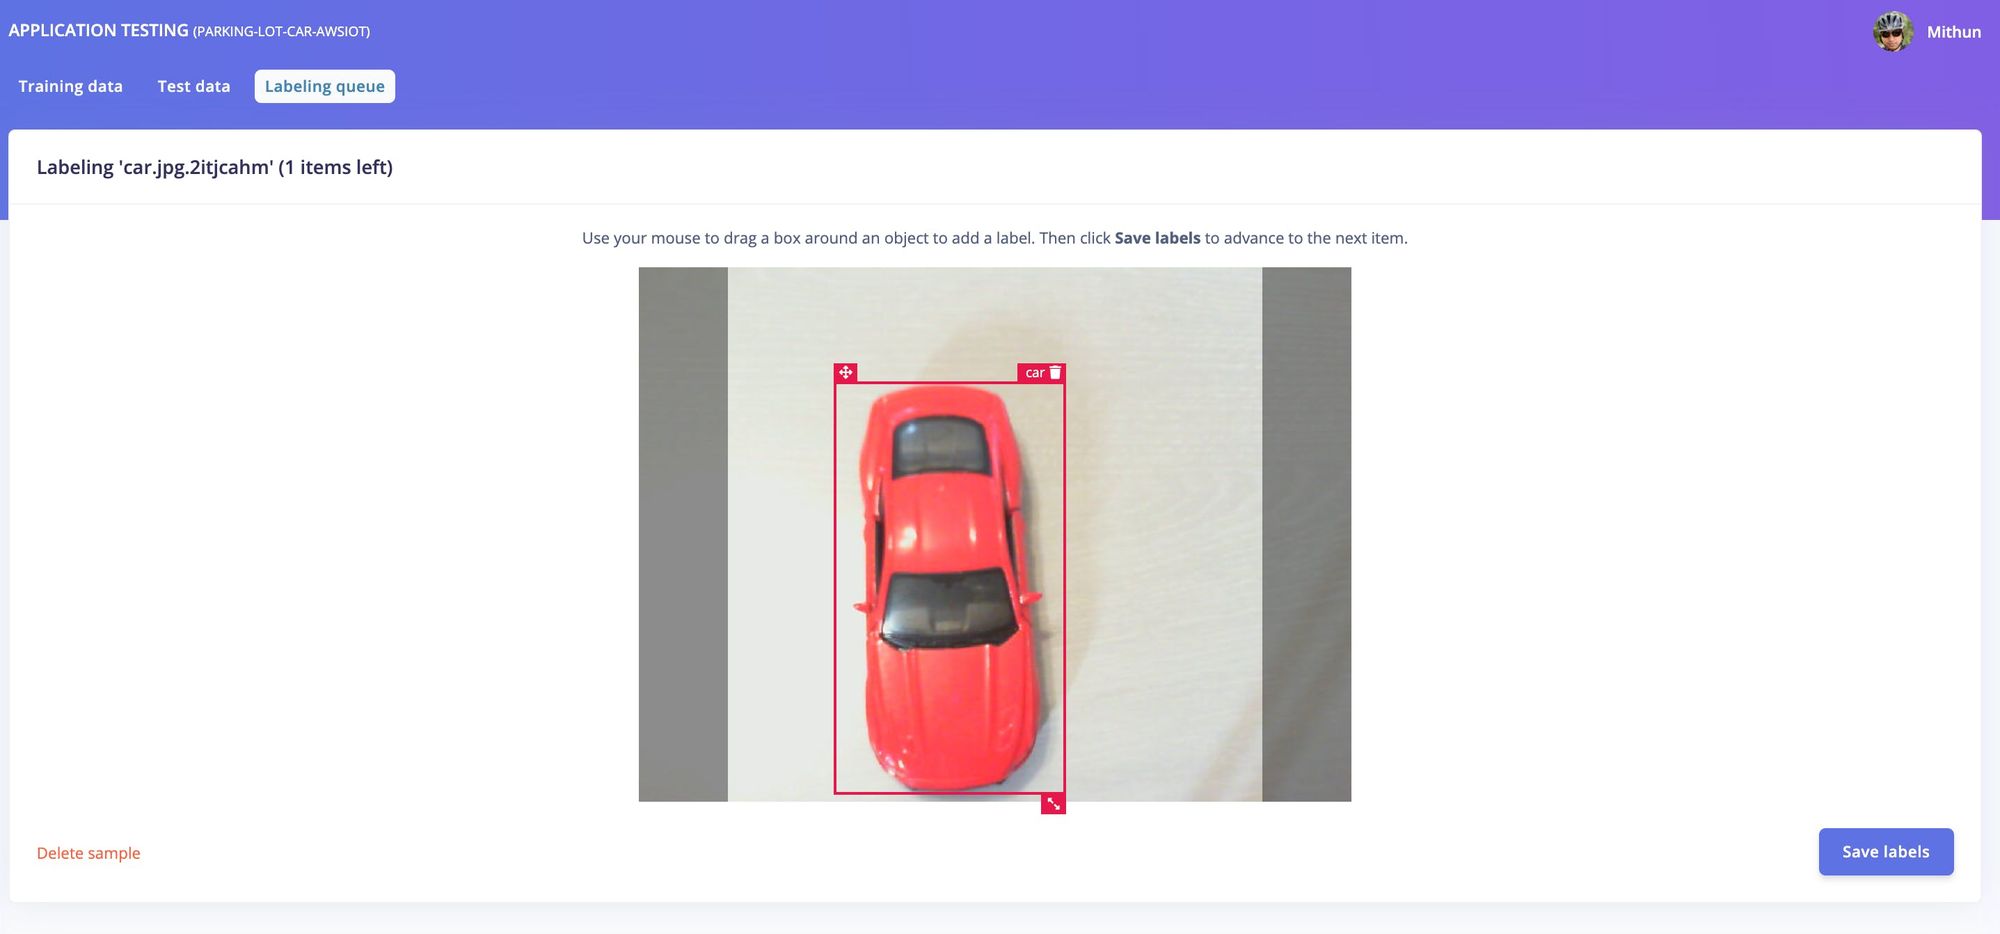Click the left gray padding strip of the image

683,534
